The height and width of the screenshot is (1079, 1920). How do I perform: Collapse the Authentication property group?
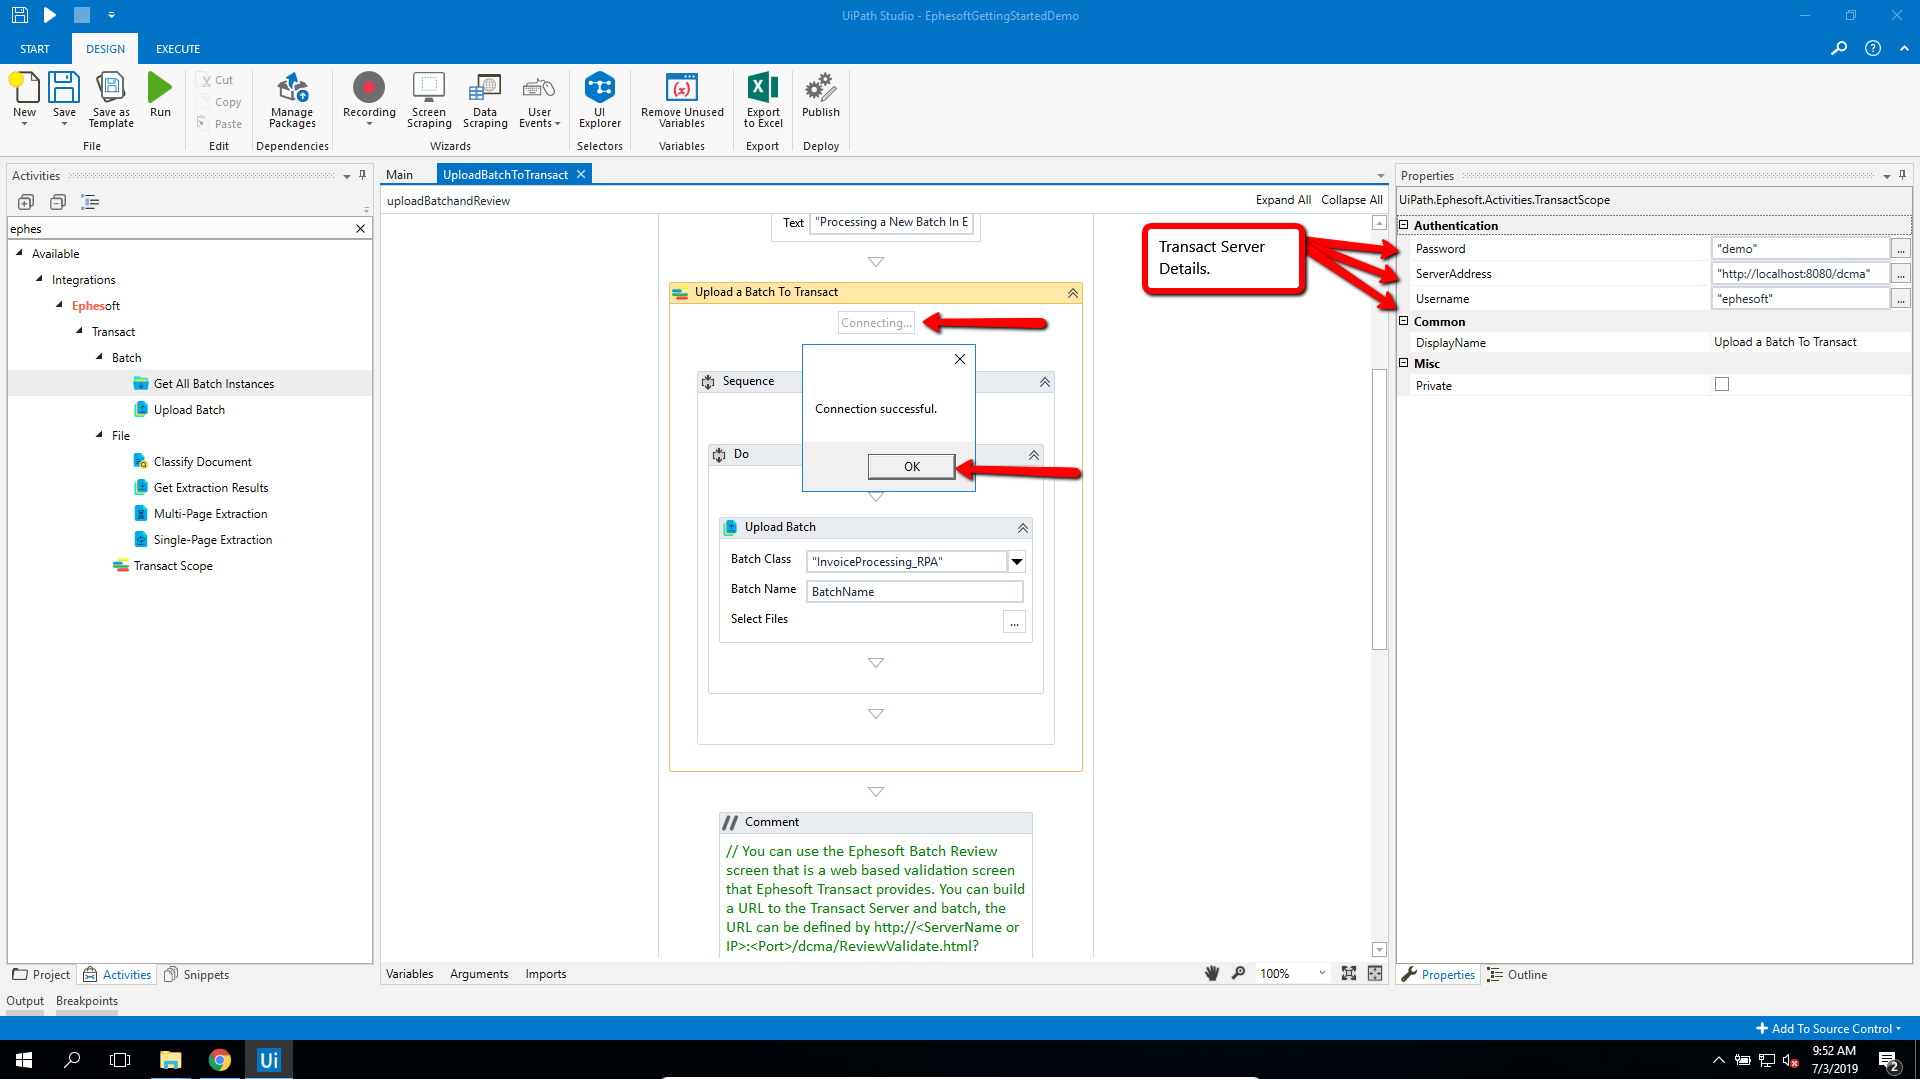click(x=1403, y=225)
